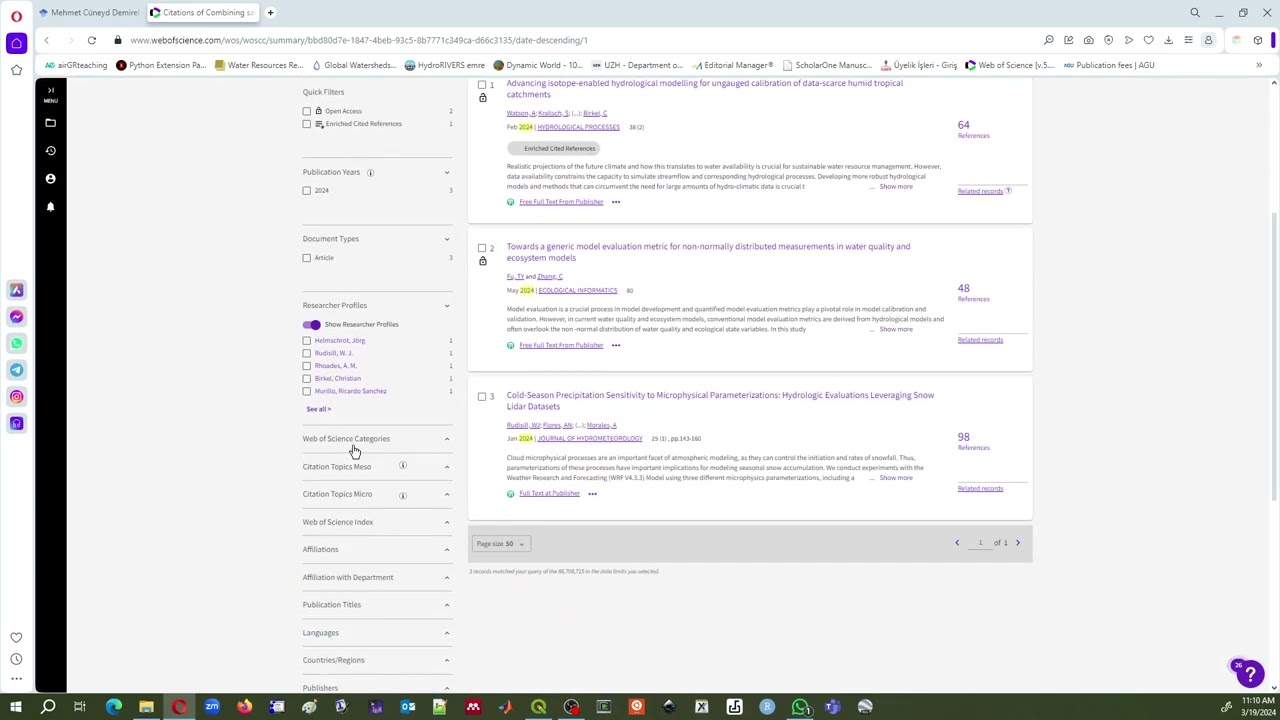
Task: Open Instagram in Opera sidebar
Action: pyautogui.click(x=16, y=397)
